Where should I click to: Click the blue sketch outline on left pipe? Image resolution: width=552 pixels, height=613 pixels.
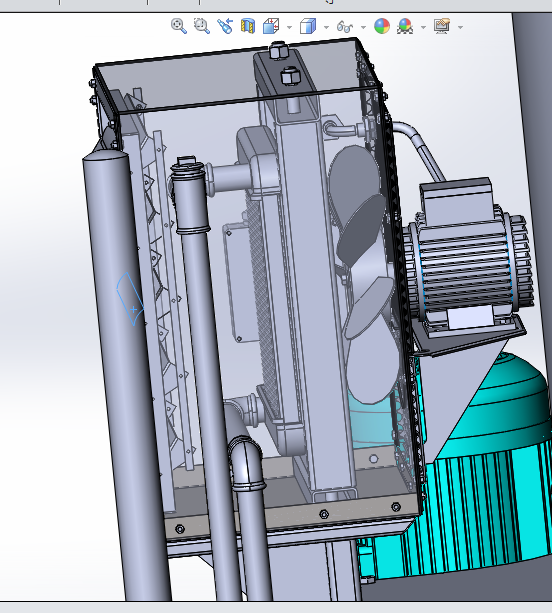[130, 299]
